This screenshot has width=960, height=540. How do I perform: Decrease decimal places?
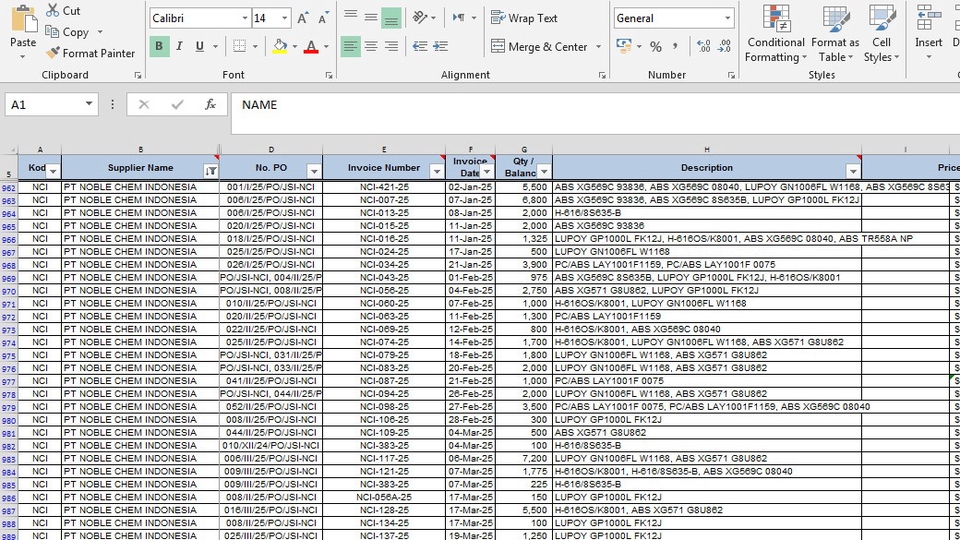click(724, 47)
